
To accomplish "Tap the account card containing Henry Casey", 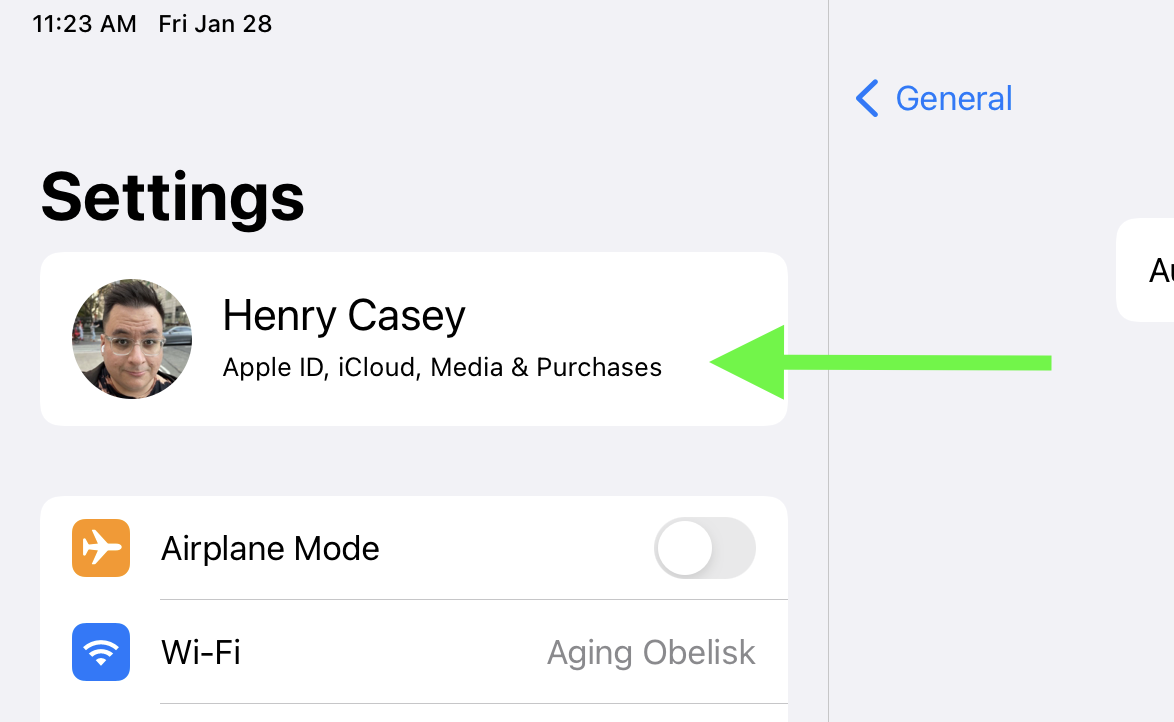I will point(413,339).
